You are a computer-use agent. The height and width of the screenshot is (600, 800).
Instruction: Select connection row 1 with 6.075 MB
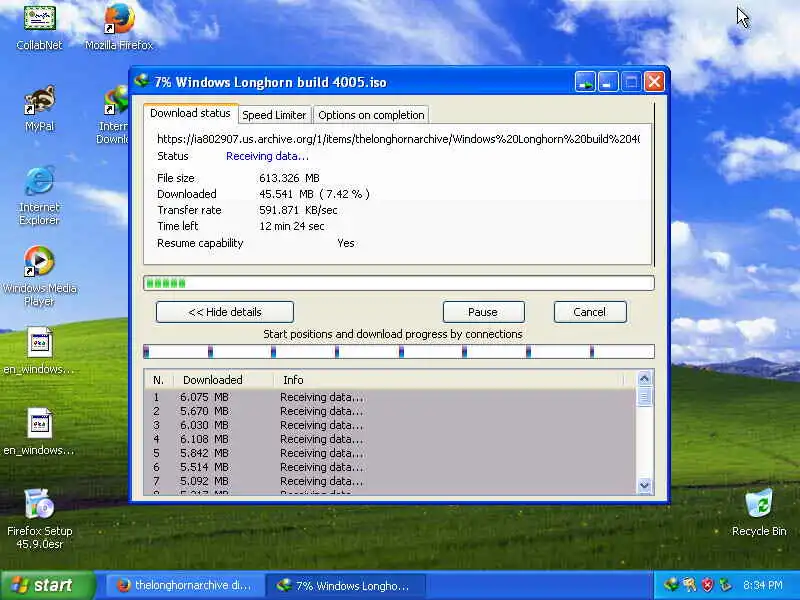coord(390,397)
